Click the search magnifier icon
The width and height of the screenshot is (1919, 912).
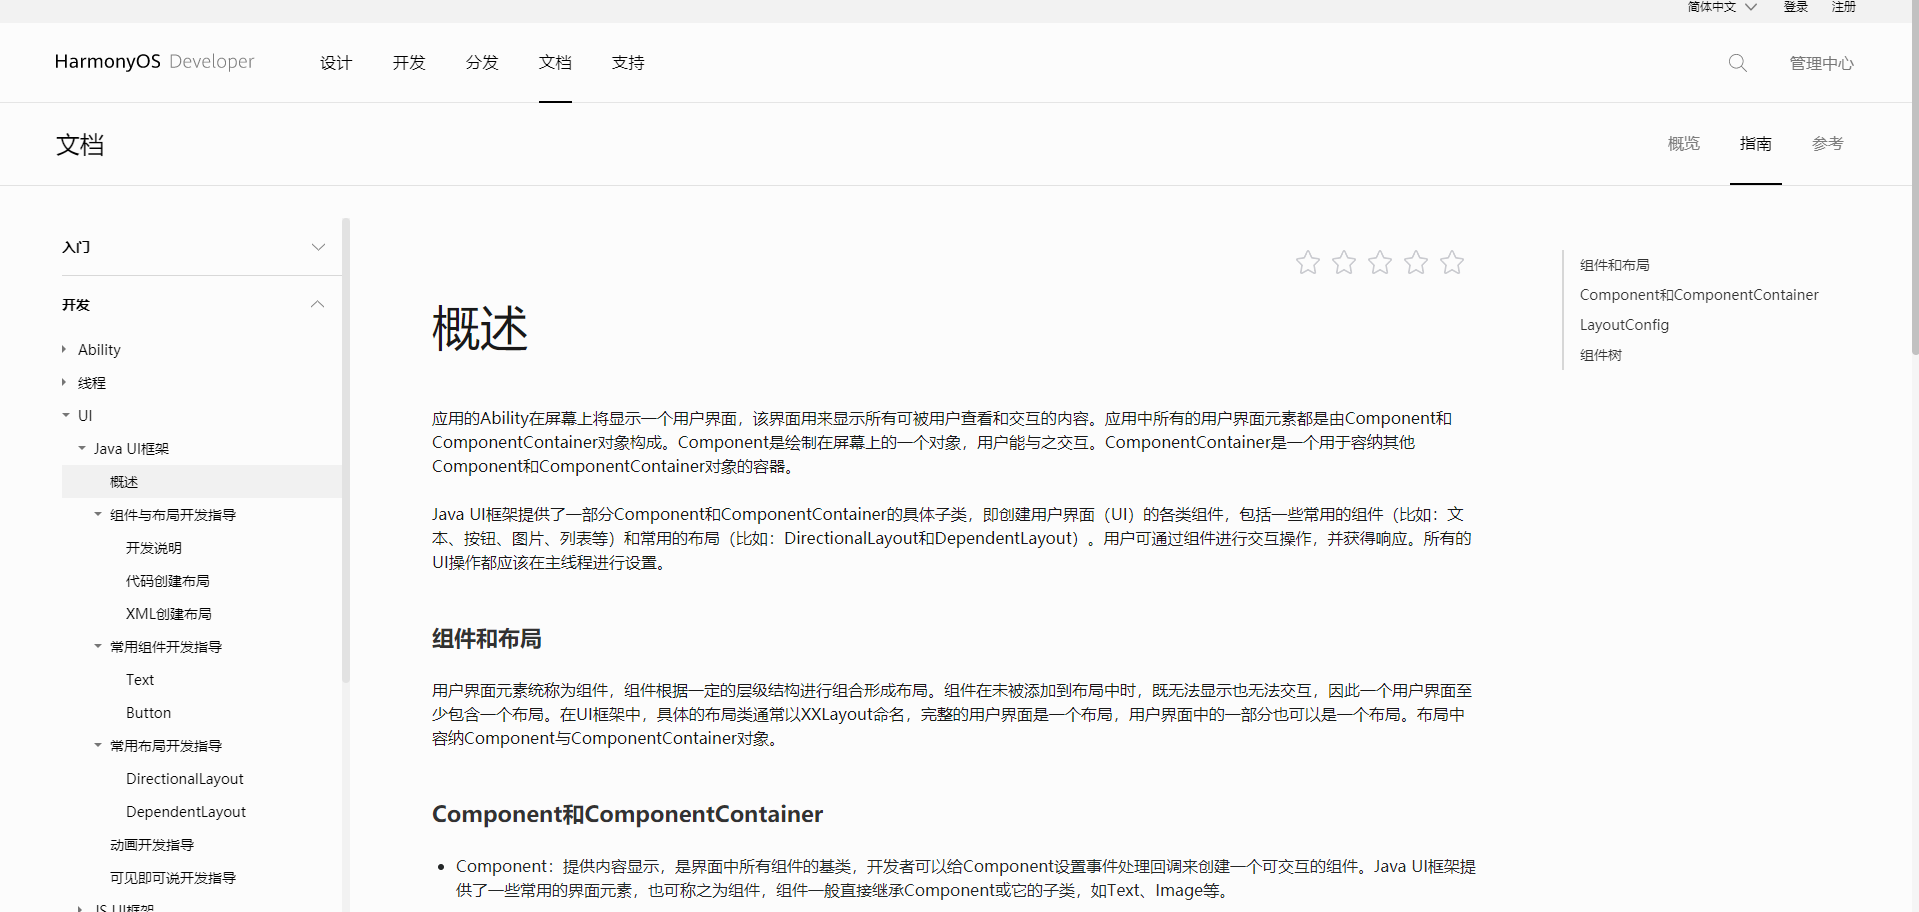click(1737, 63)
